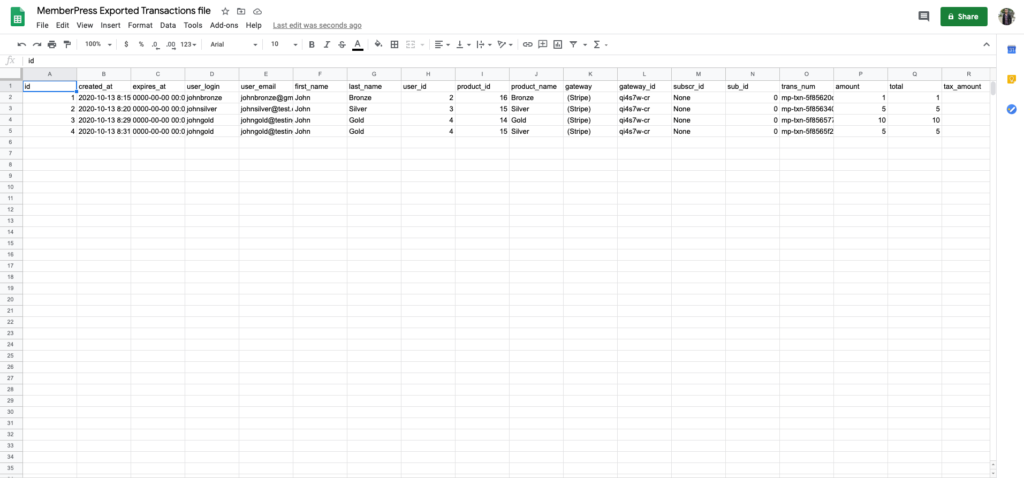Click the green Share button
This screenshot has height=478, width=1024.
964,16
